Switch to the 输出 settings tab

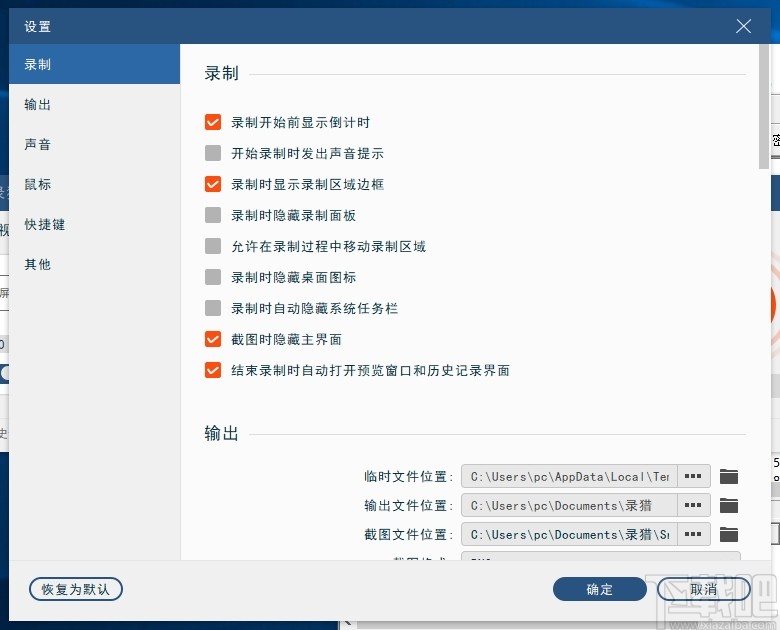(x=95, y=105)
